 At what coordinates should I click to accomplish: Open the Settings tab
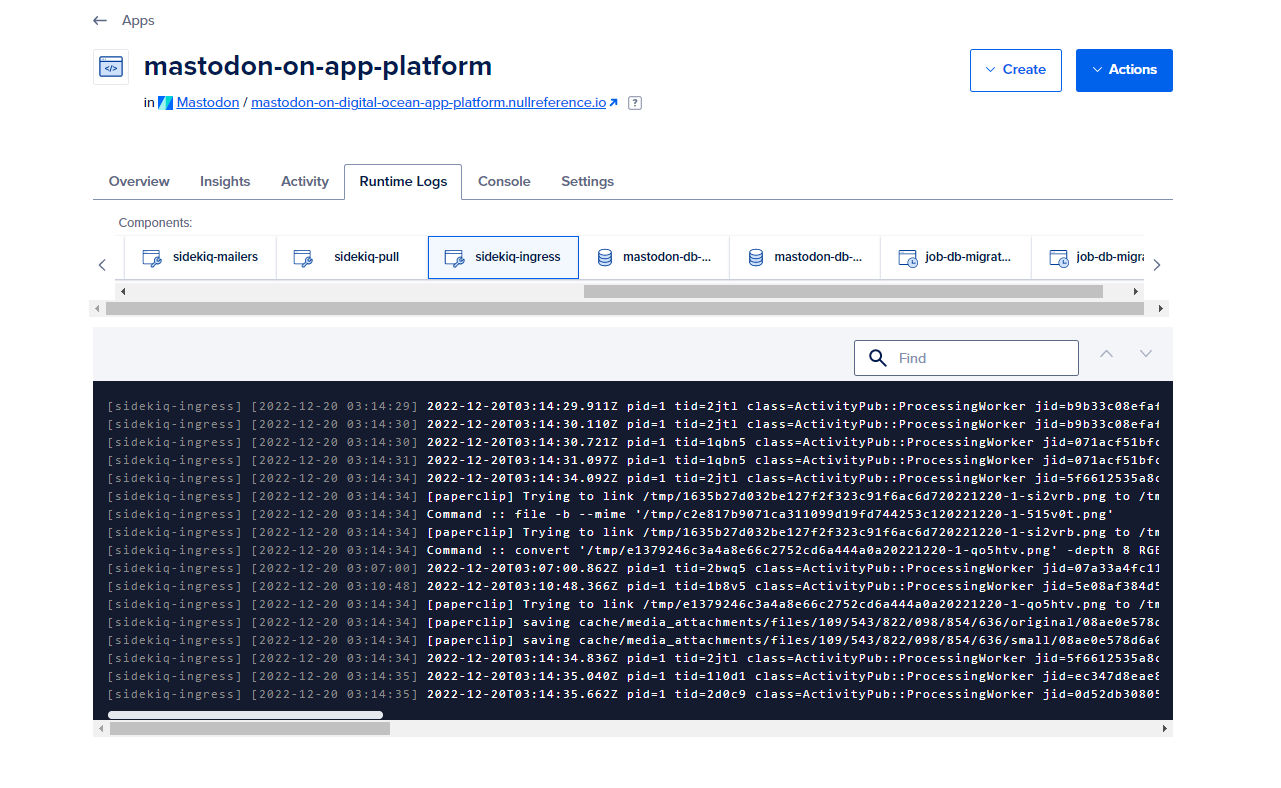[587, 182]
